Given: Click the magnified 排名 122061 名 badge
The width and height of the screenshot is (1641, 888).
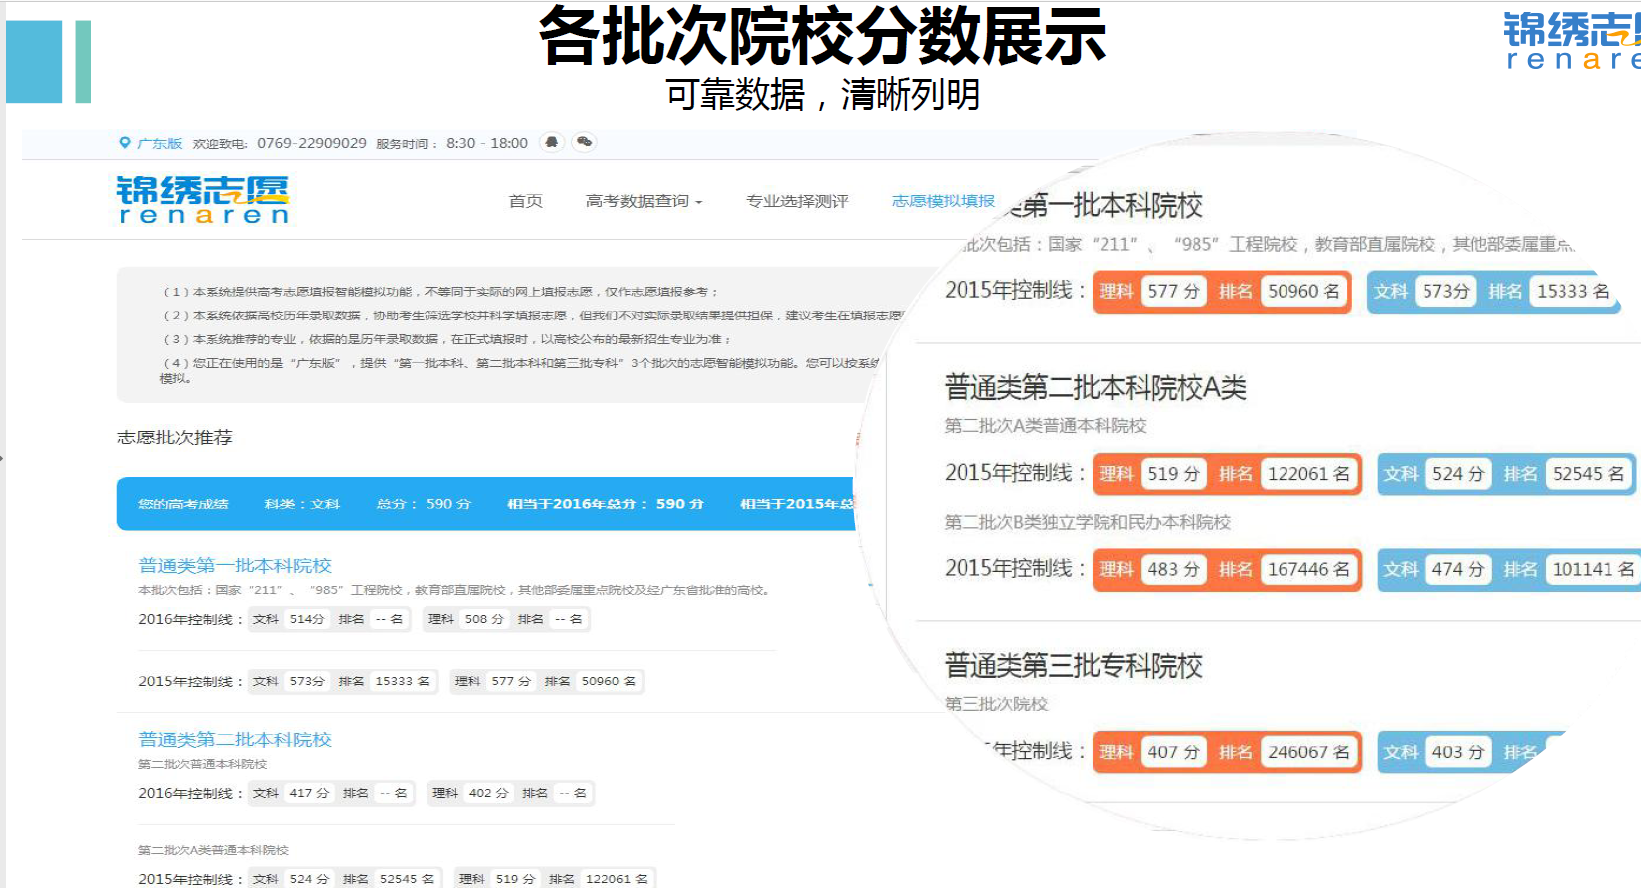Looking at the screenshot, I should tap(1287, 474).
